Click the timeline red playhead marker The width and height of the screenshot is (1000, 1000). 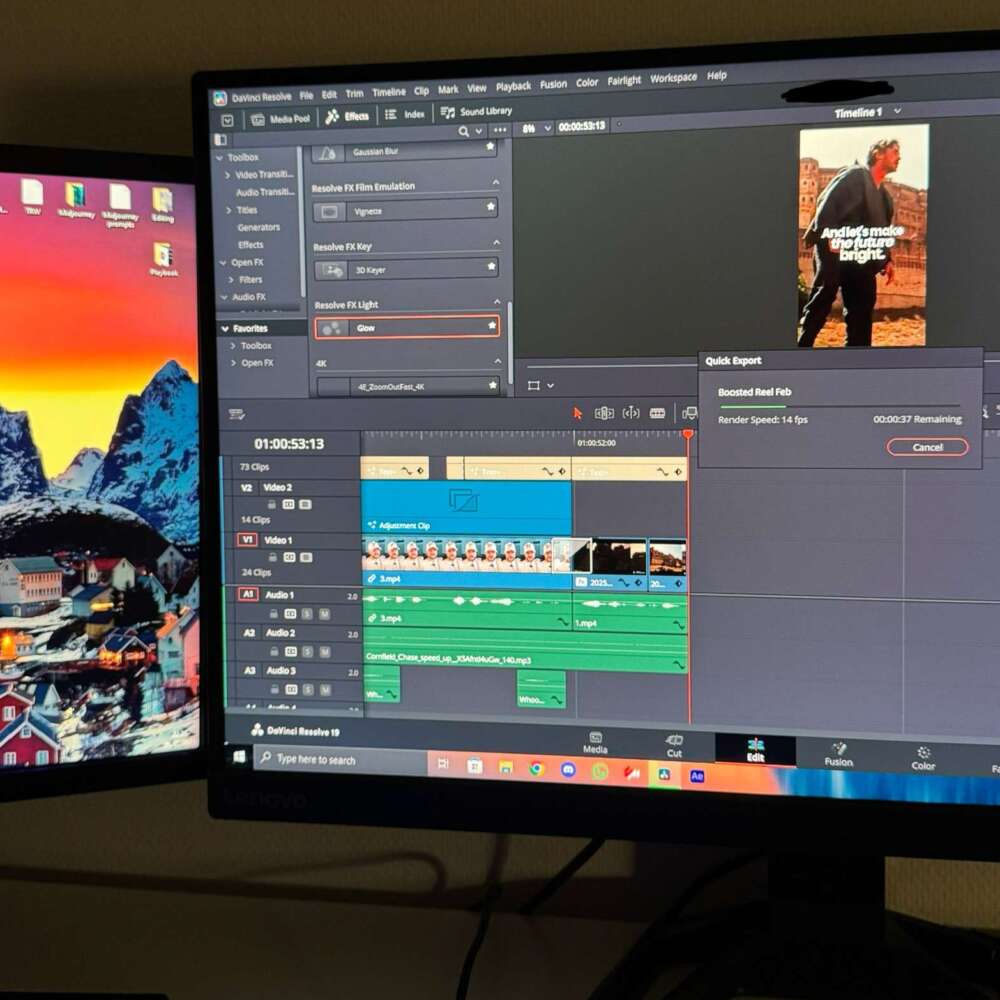(688, 434)
